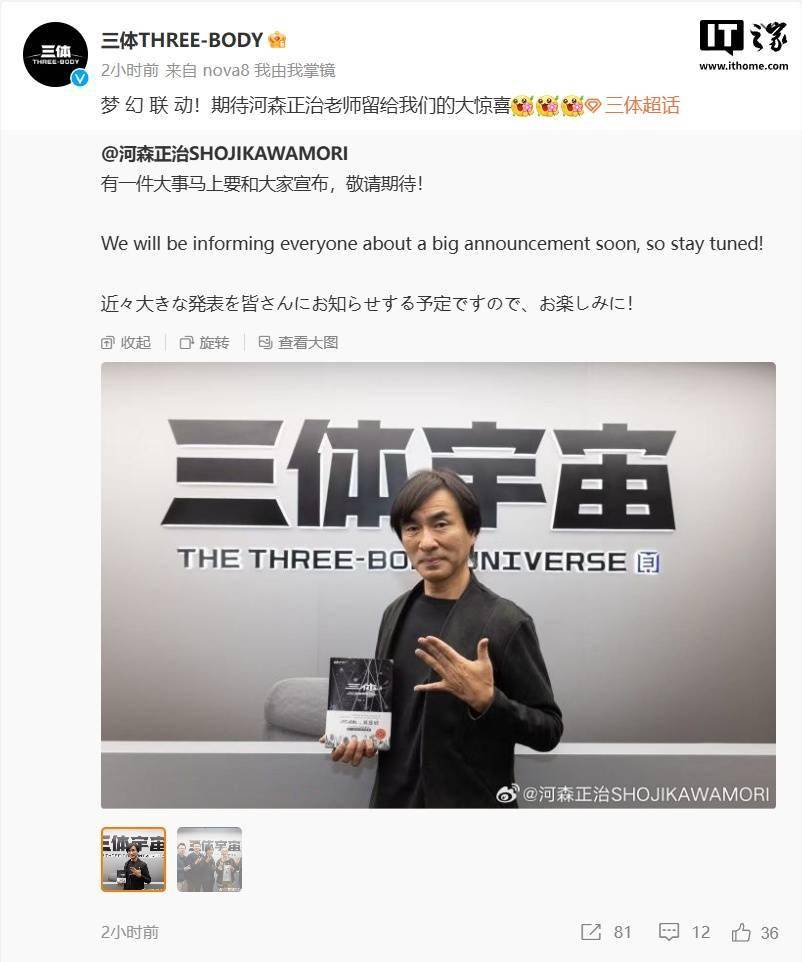The image size is (802, 962).
Task: Open the 三体THREE-BODY username link
Action: pos(182,40)
